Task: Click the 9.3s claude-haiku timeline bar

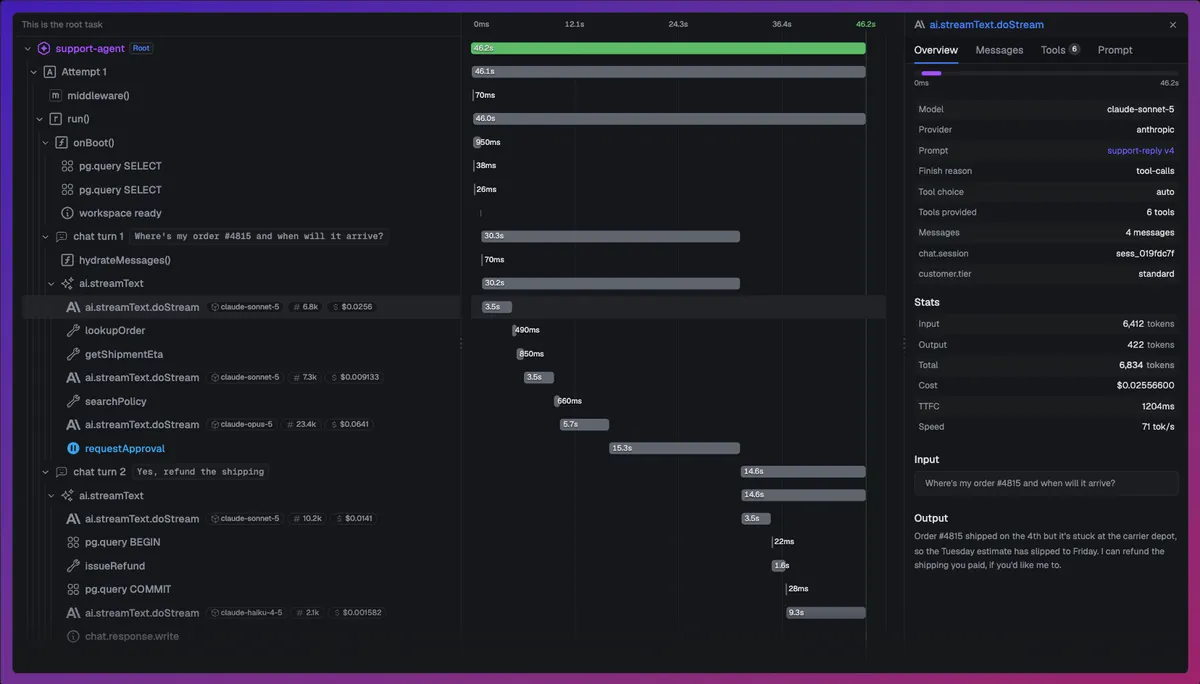Action: tap(825, 613)
